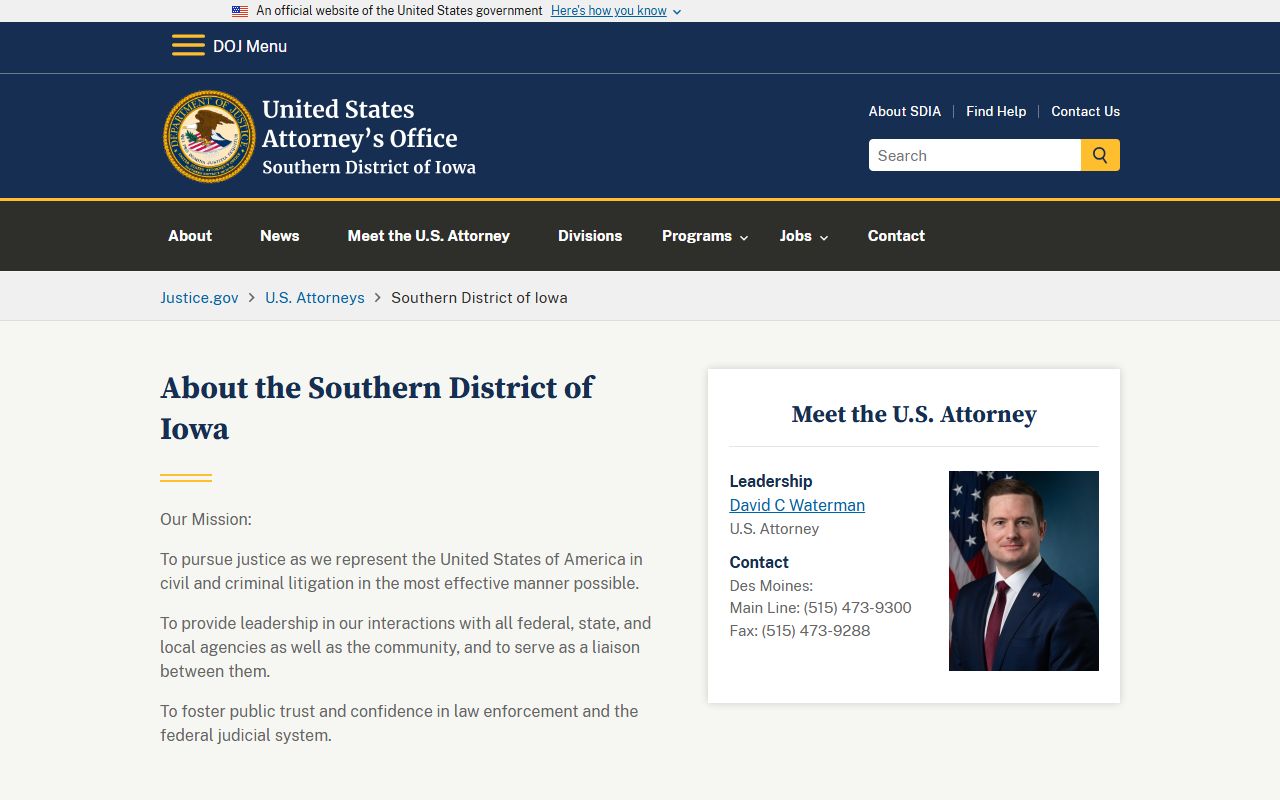The image size is (1280, 800).
Task: Click the "Fax: (515) 473-9288" text
Action: [x=800, y=630]
